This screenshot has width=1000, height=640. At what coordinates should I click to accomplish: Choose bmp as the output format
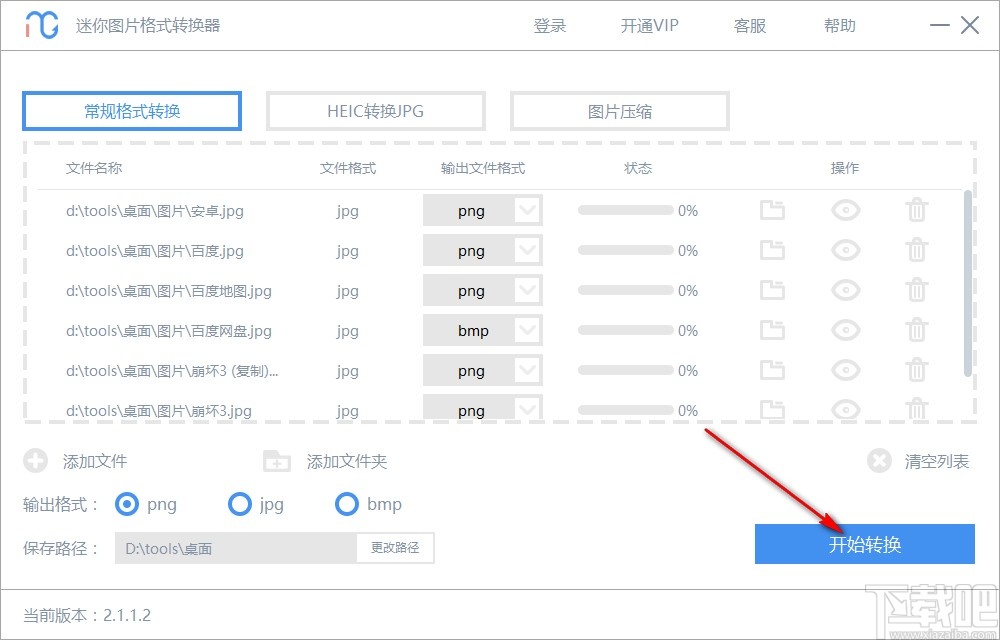coord(347,505)
